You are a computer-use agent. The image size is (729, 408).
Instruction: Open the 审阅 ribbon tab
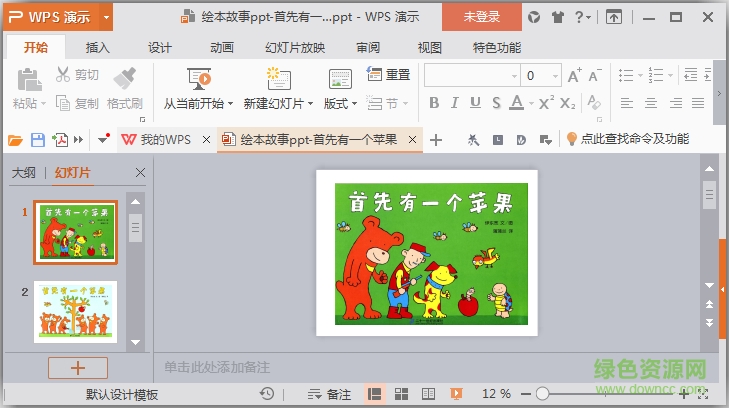point(368,47)
